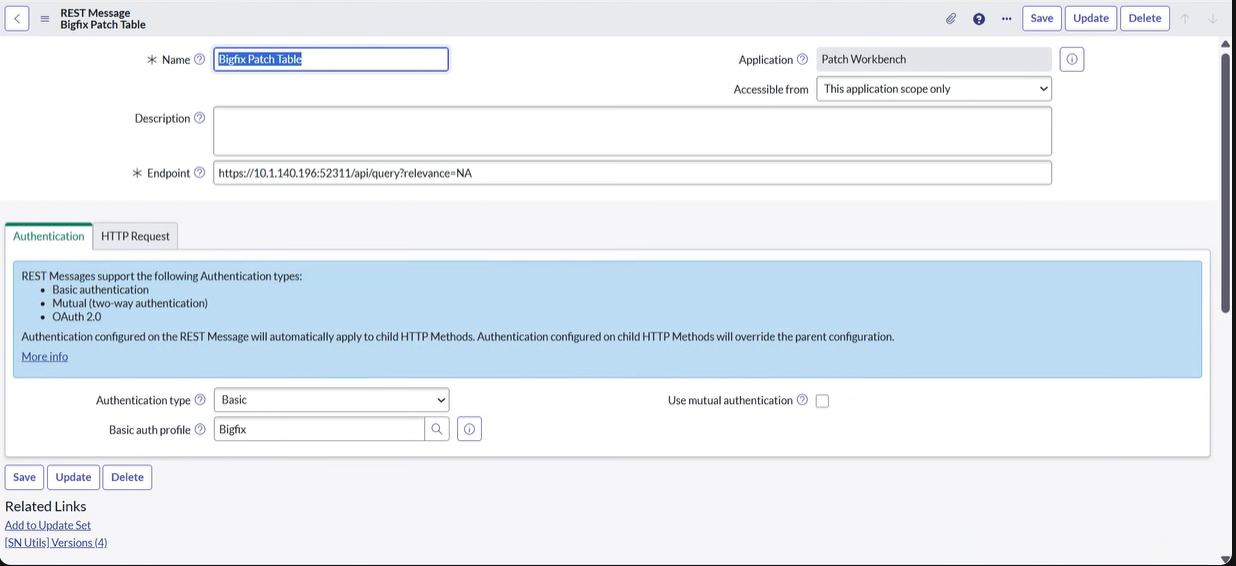Click Save button in header
The image size is (1236, 566).
1042,18
